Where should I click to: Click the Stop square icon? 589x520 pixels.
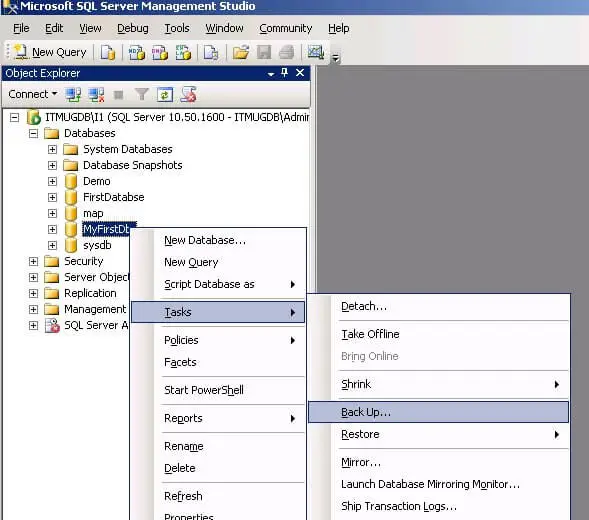point(119,95)
